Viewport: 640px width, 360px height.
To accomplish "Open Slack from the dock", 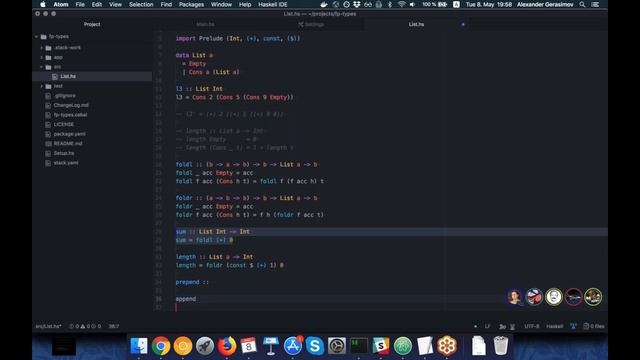I will pyautogui.click(x=381, y=346).
